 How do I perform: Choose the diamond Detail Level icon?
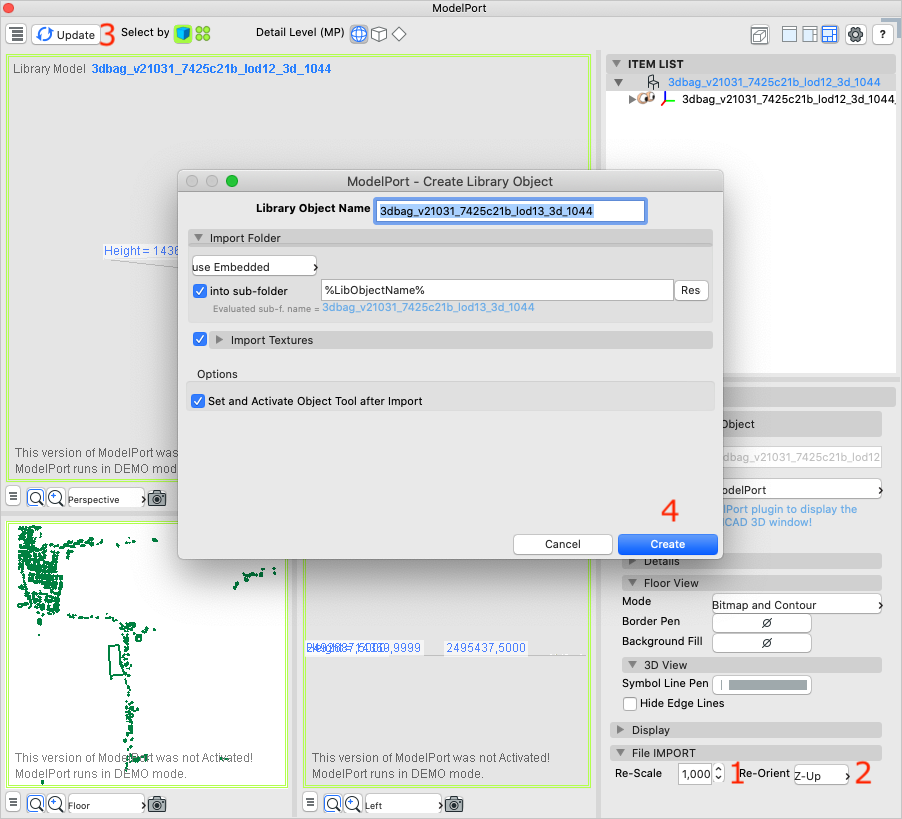coord(399,34)
